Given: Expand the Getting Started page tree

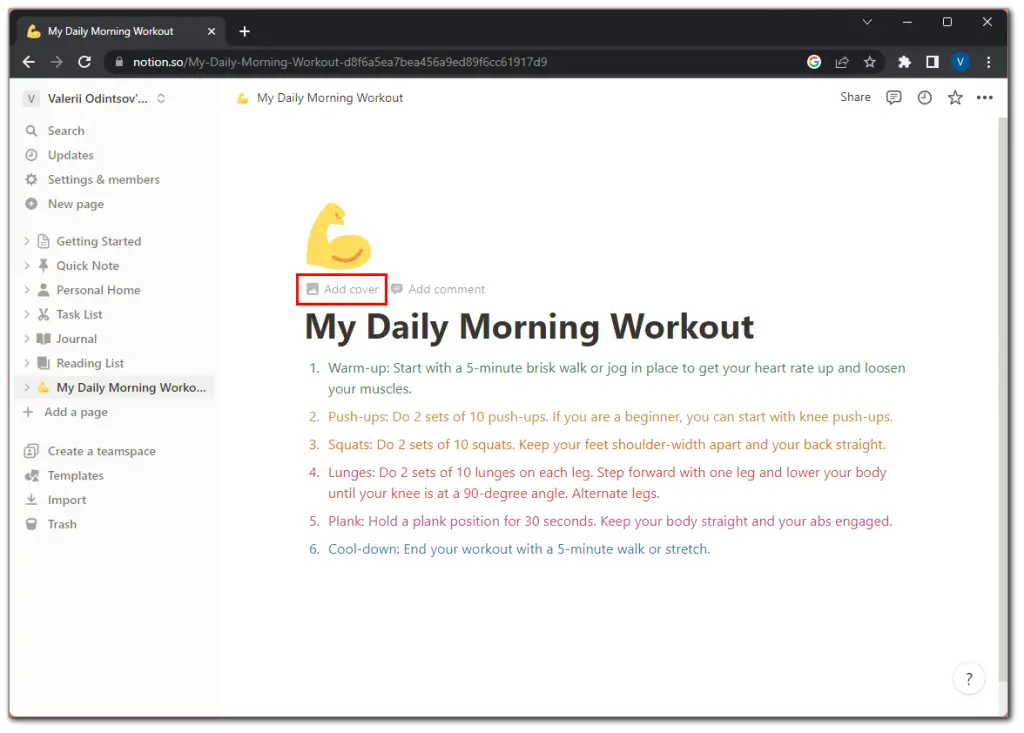Looking at the screenshot, I should click(28, 241).
